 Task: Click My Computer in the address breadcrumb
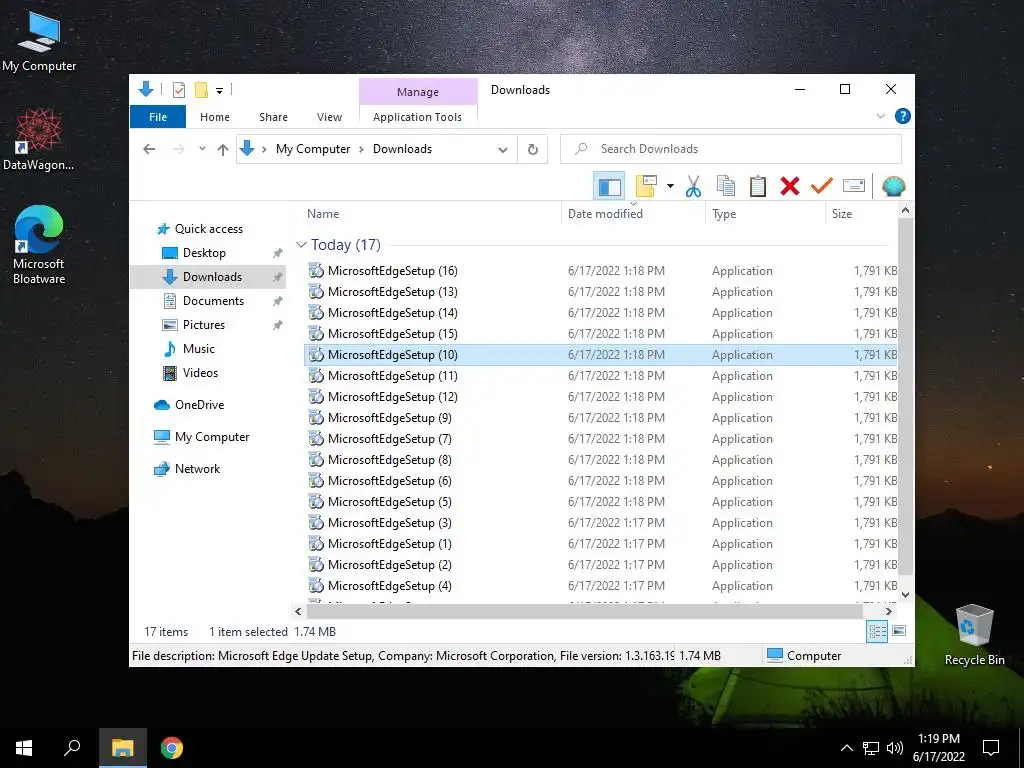[313, 149]
